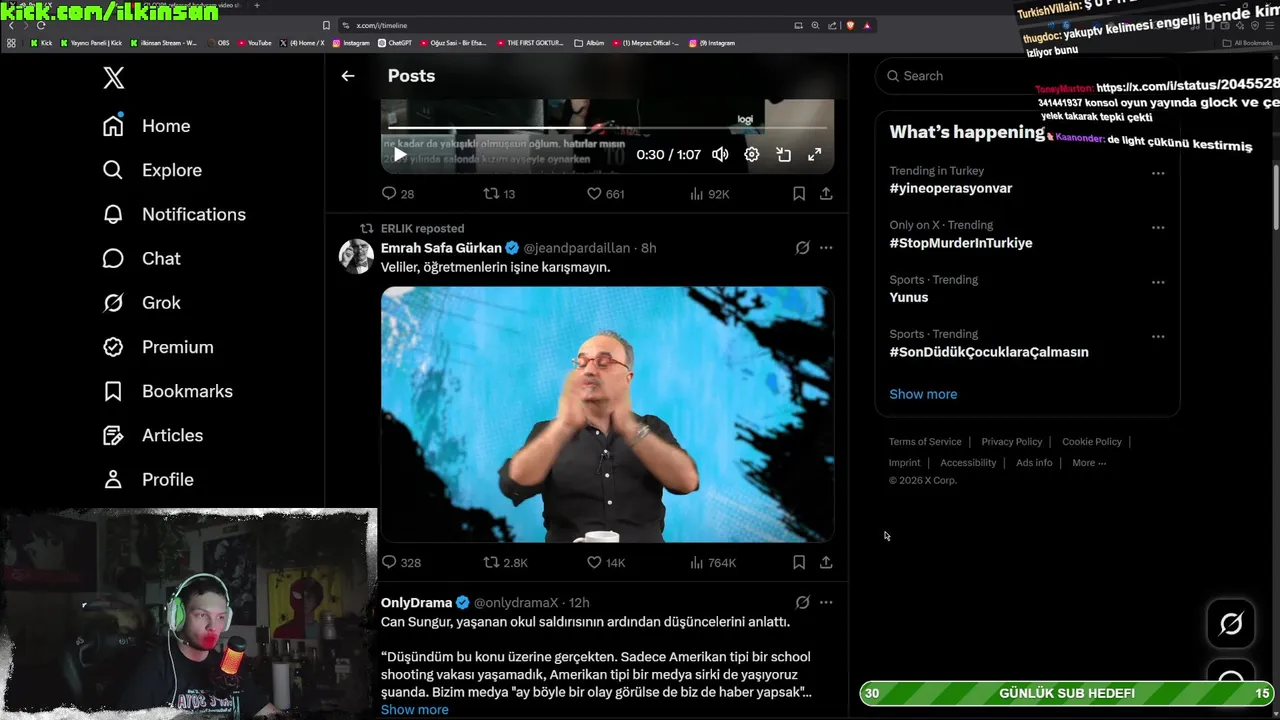Repost the post with 2.8K reposts
1280x720 pixels.
pos(505,563)
